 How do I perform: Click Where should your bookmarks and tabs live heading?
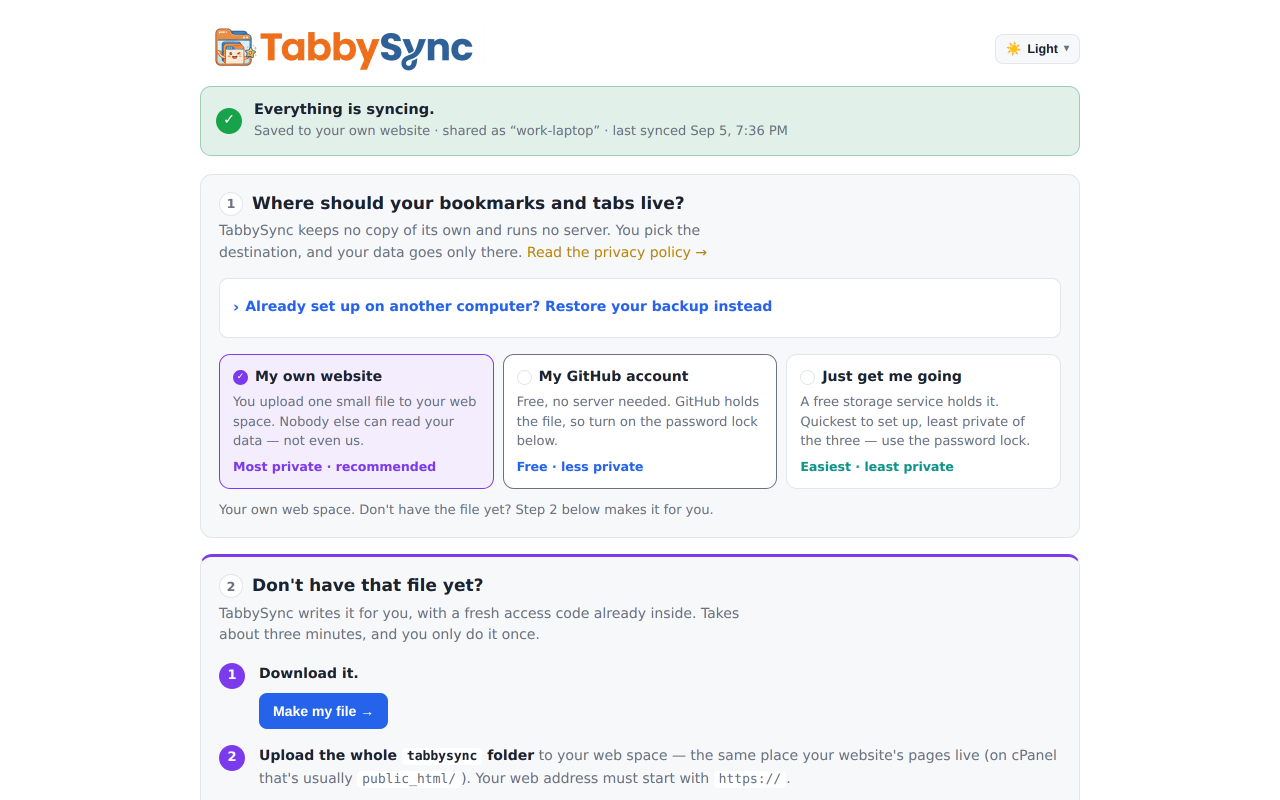(x=468, y=203)
